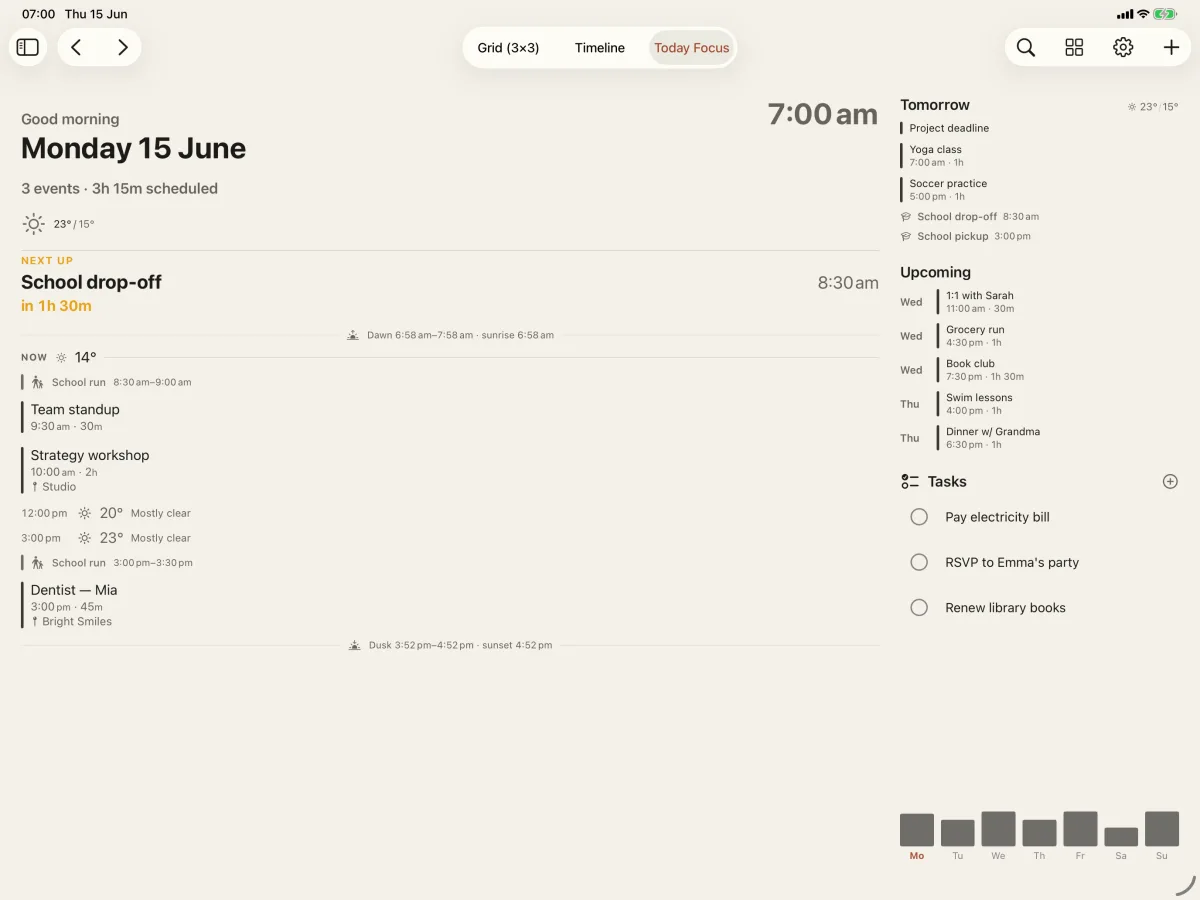Click 'in 1h 30m' countdown text
1200x900 pixels.
[56, 306]
